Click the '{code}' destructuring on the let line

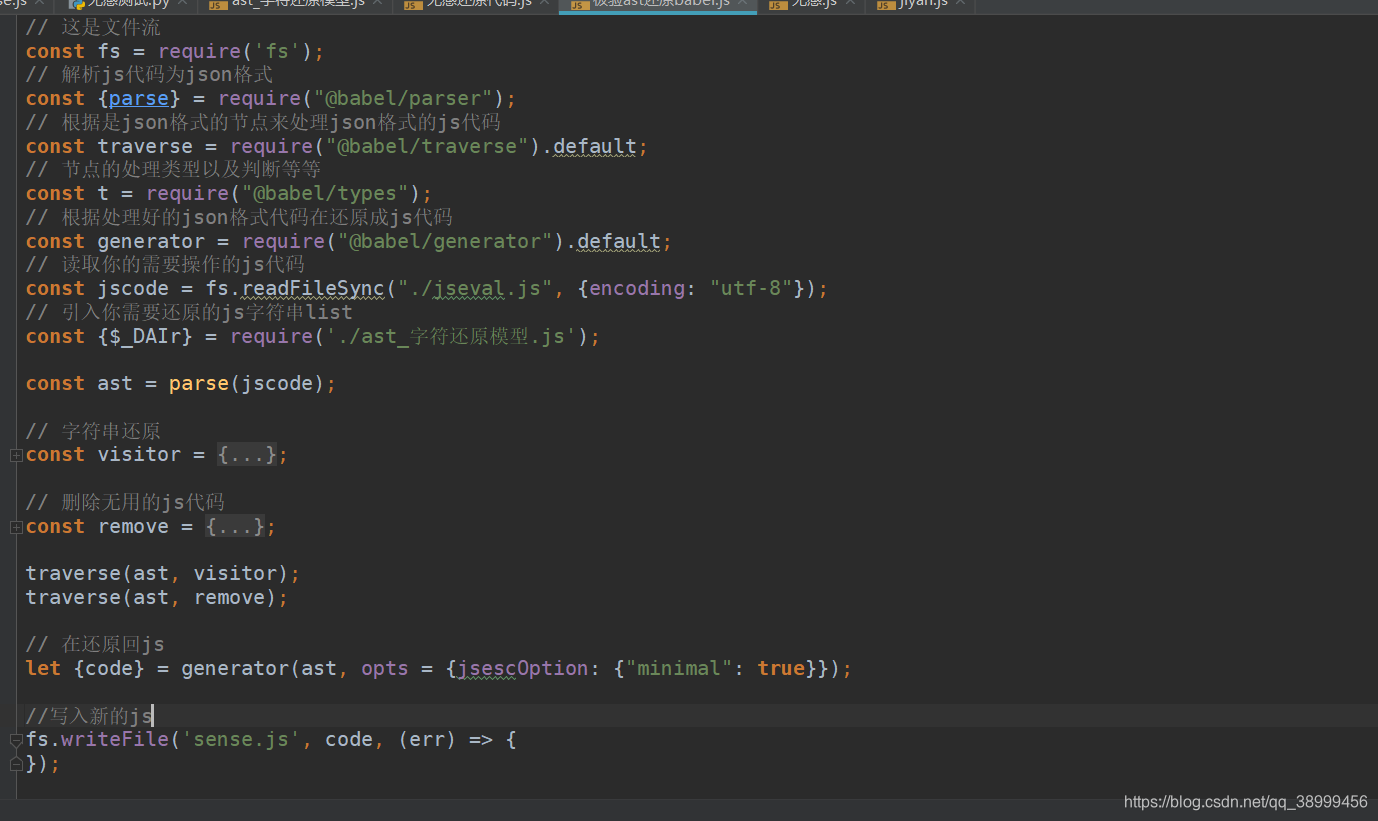click(109, 668)
